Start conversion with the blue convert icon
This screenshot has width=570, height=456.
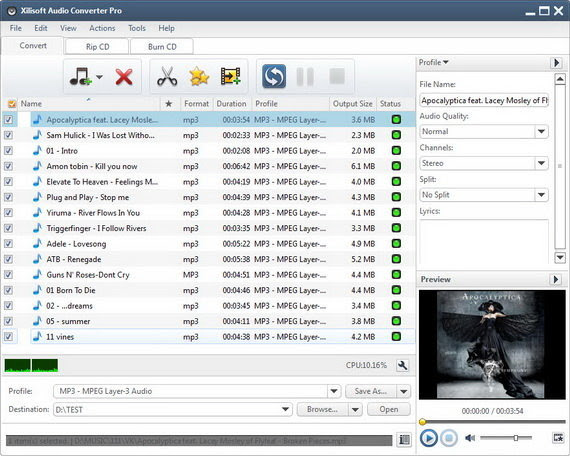(274, 76)
